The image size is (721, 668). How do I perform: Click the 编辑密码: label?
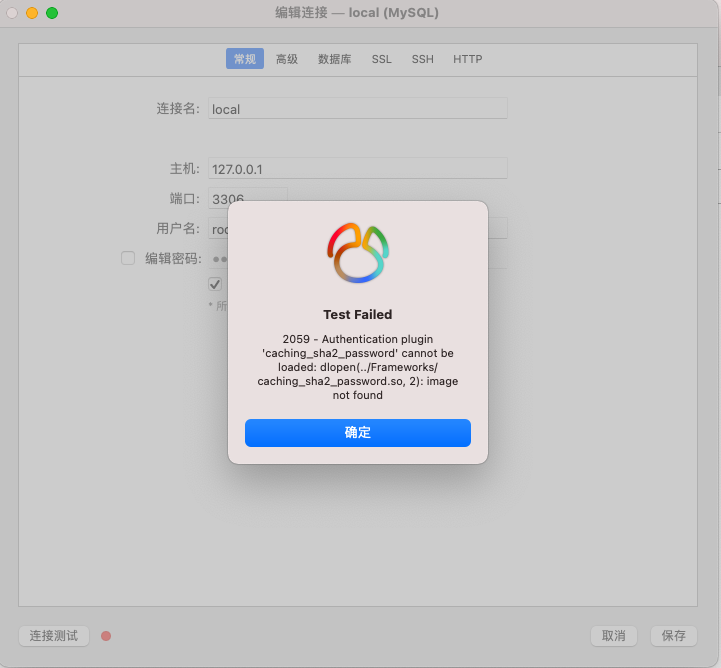[x=173, y=258]
